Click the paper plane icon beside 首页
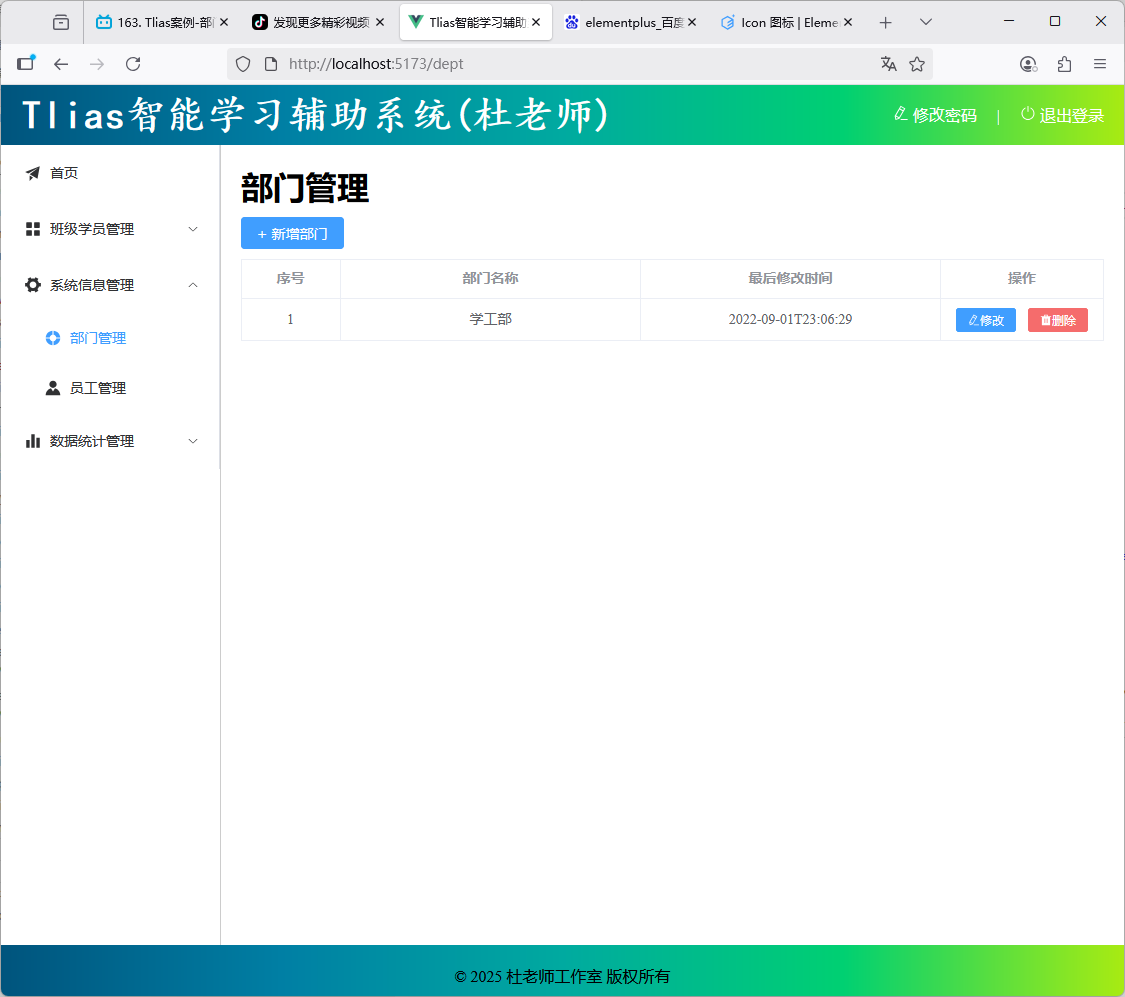 point(33,173)
